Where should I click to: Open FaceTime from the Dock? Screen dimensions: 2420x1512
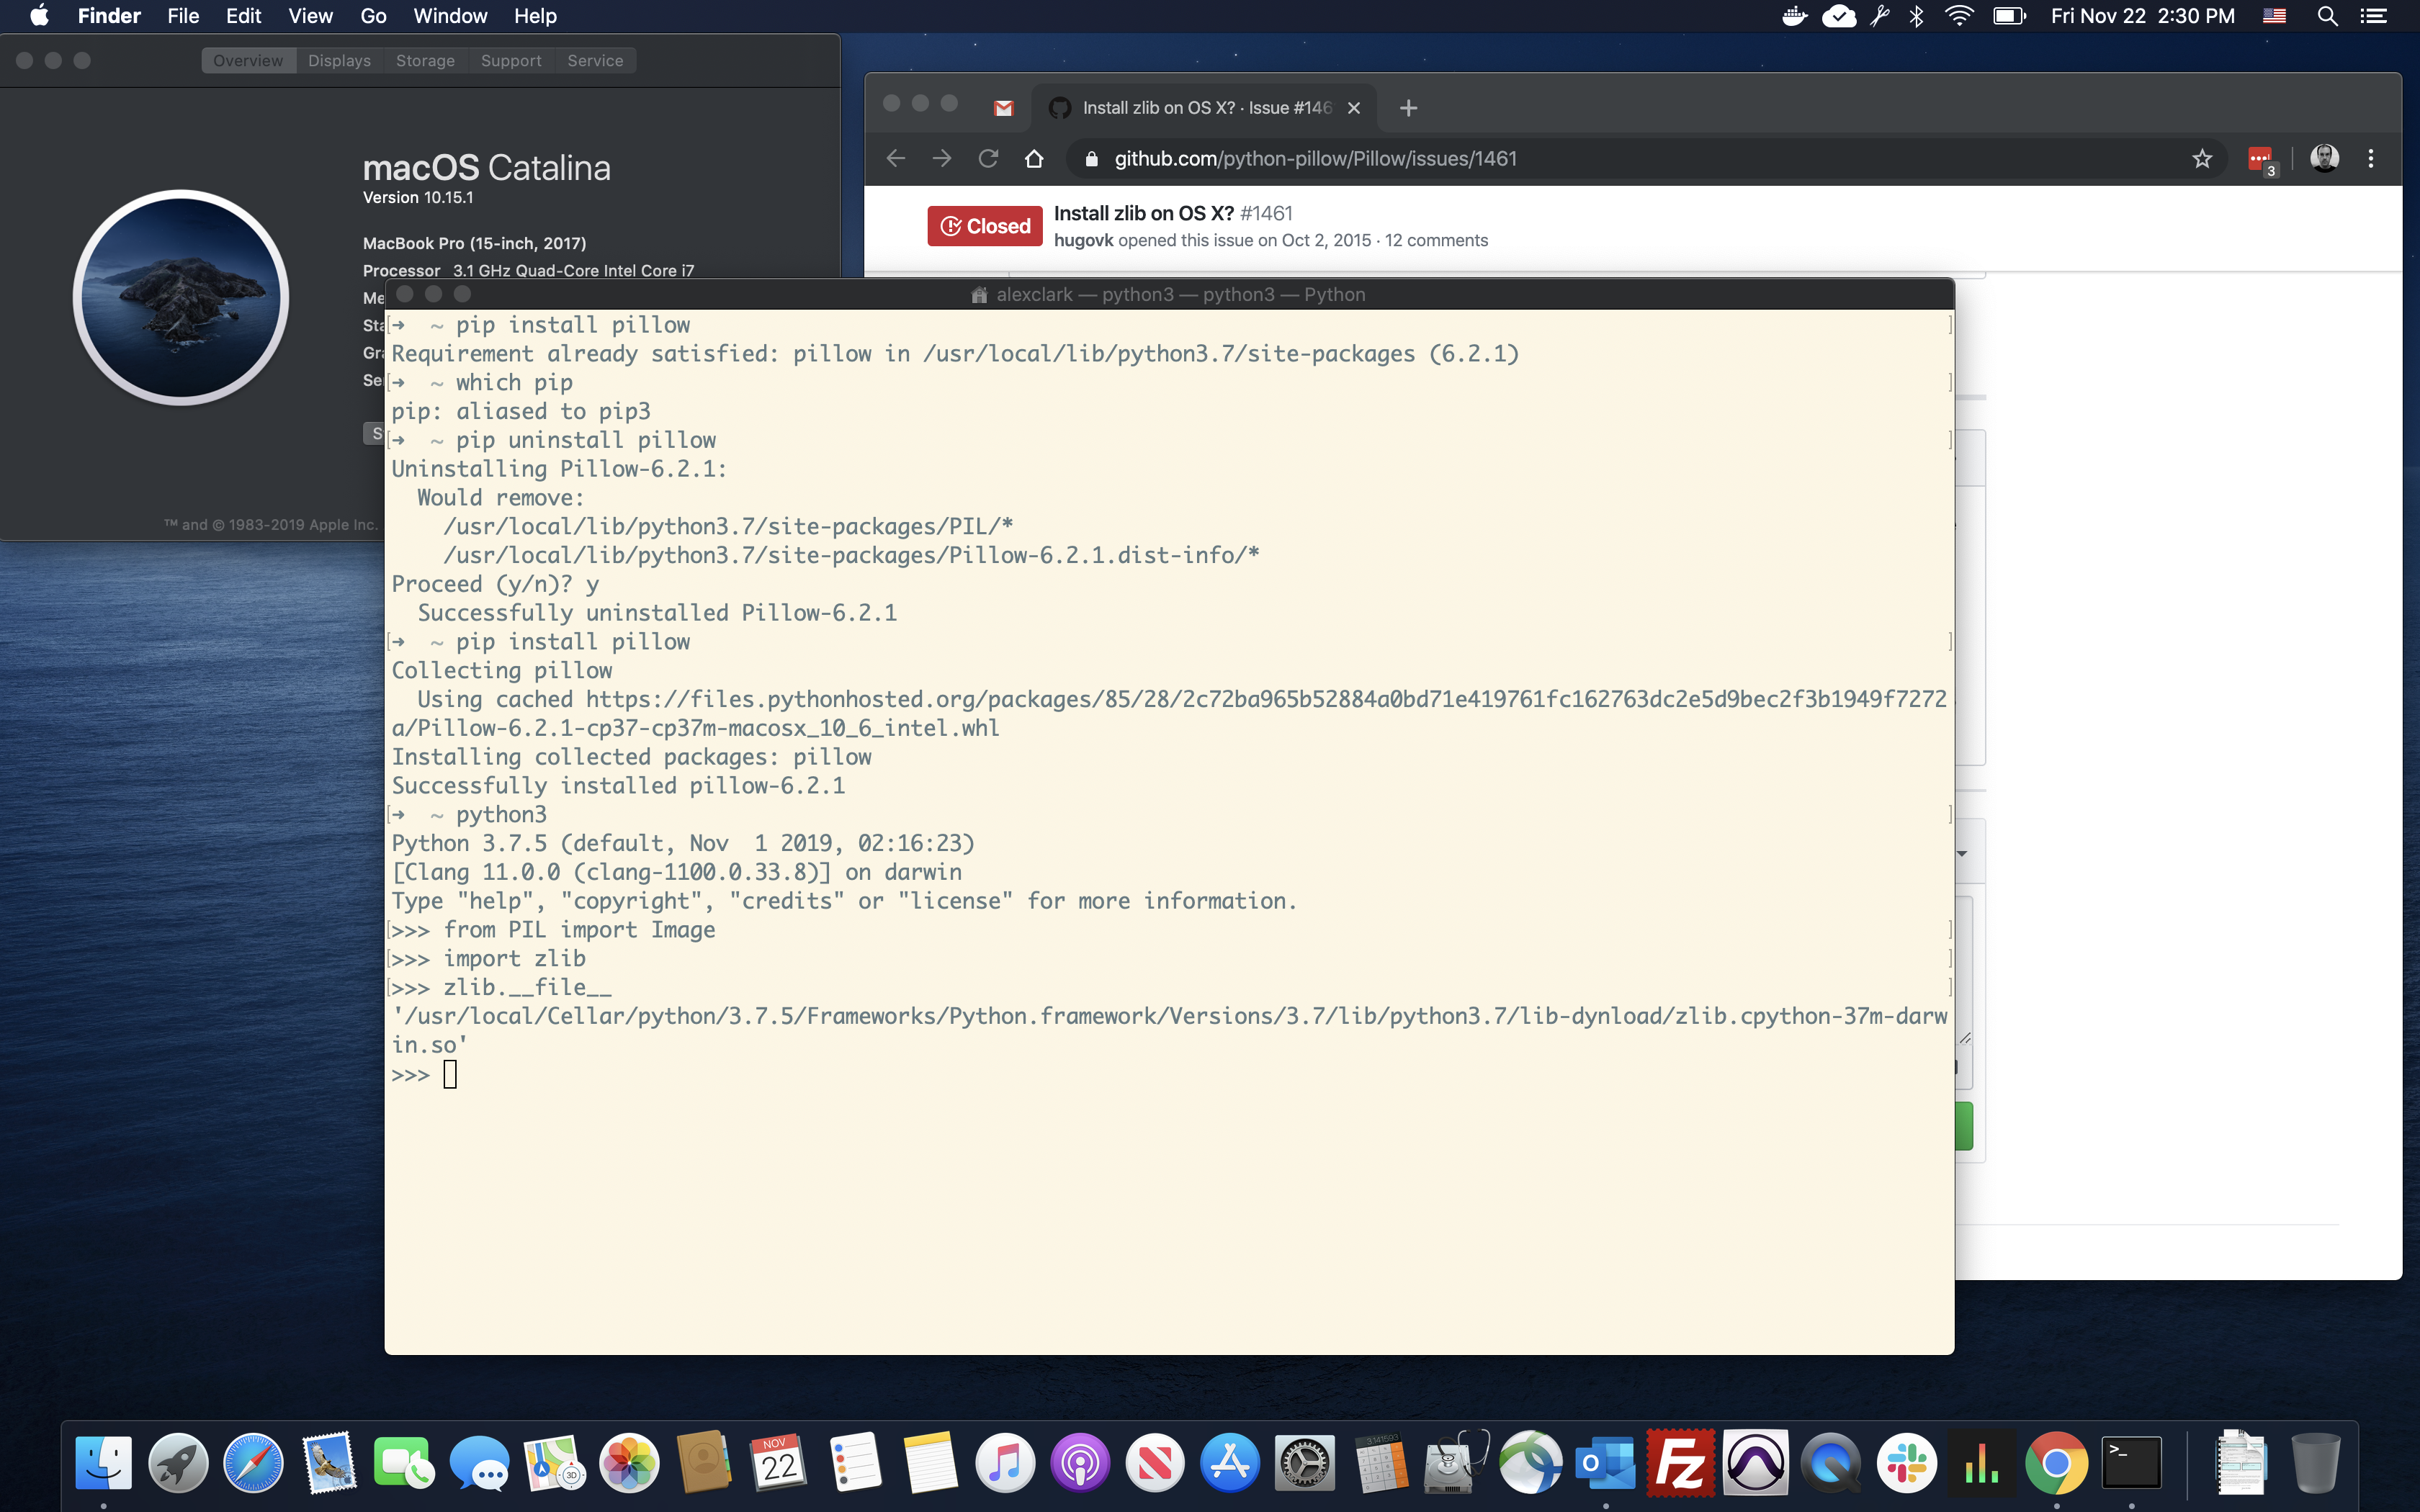[x=404, y=1463]
